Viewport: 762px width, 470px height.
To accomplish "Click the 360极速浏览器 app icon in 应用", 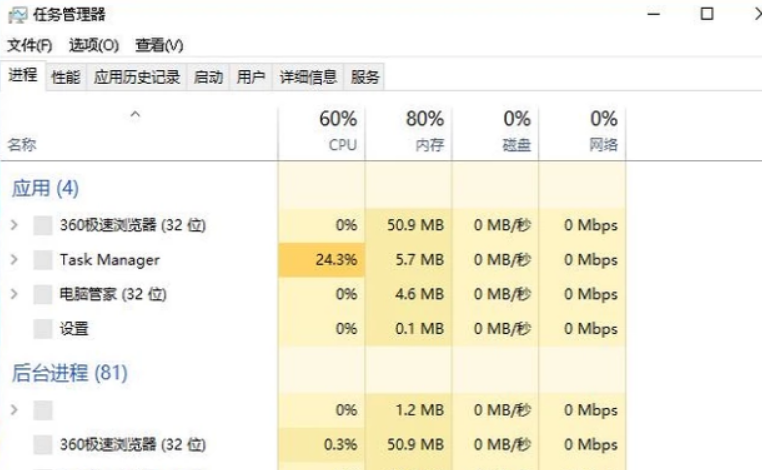I will coord(42,225).
